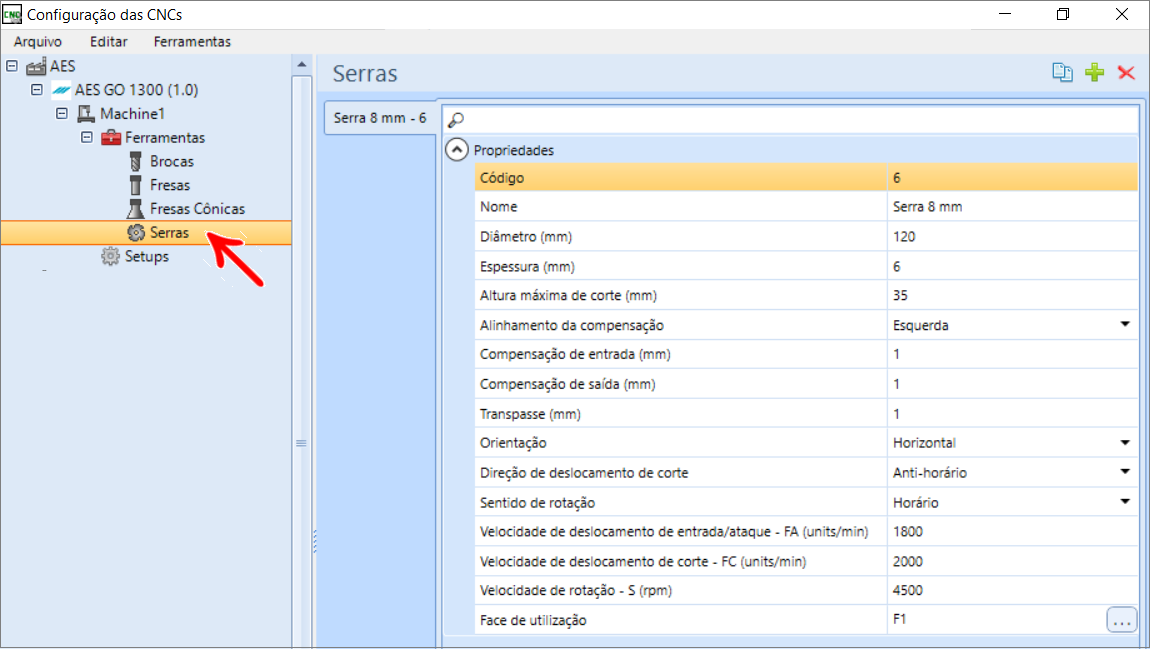Screen dimensions: 1150x649
Task: Open Alinhamento da compensação dropdown
Action: [x=1125, y=325]
